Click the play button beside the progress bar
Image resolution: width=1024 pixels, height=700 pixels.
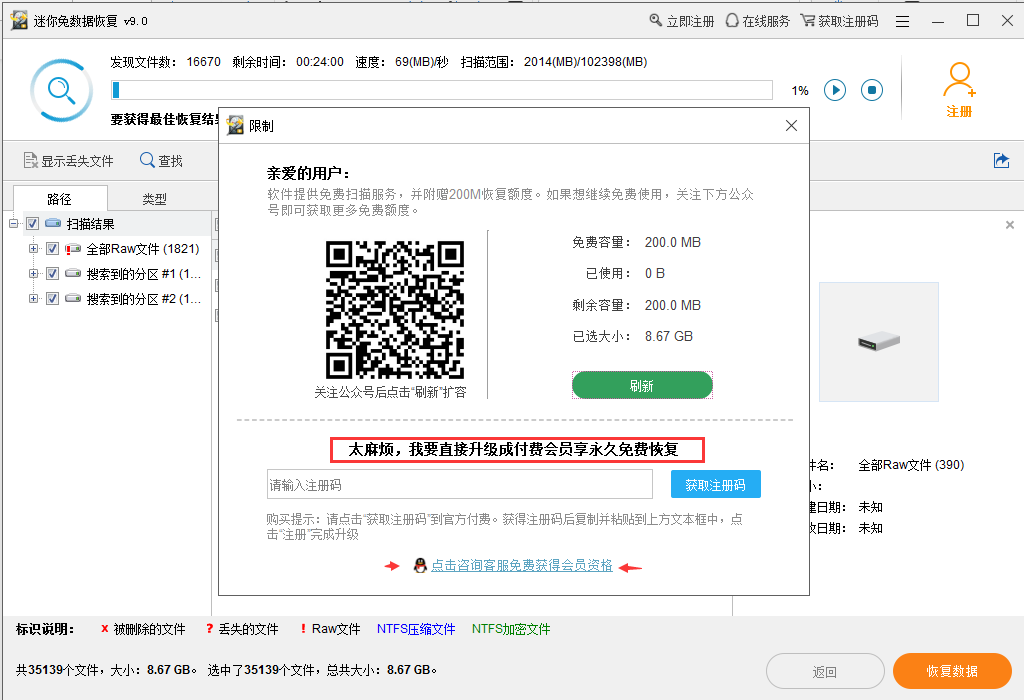click(835, 90)
